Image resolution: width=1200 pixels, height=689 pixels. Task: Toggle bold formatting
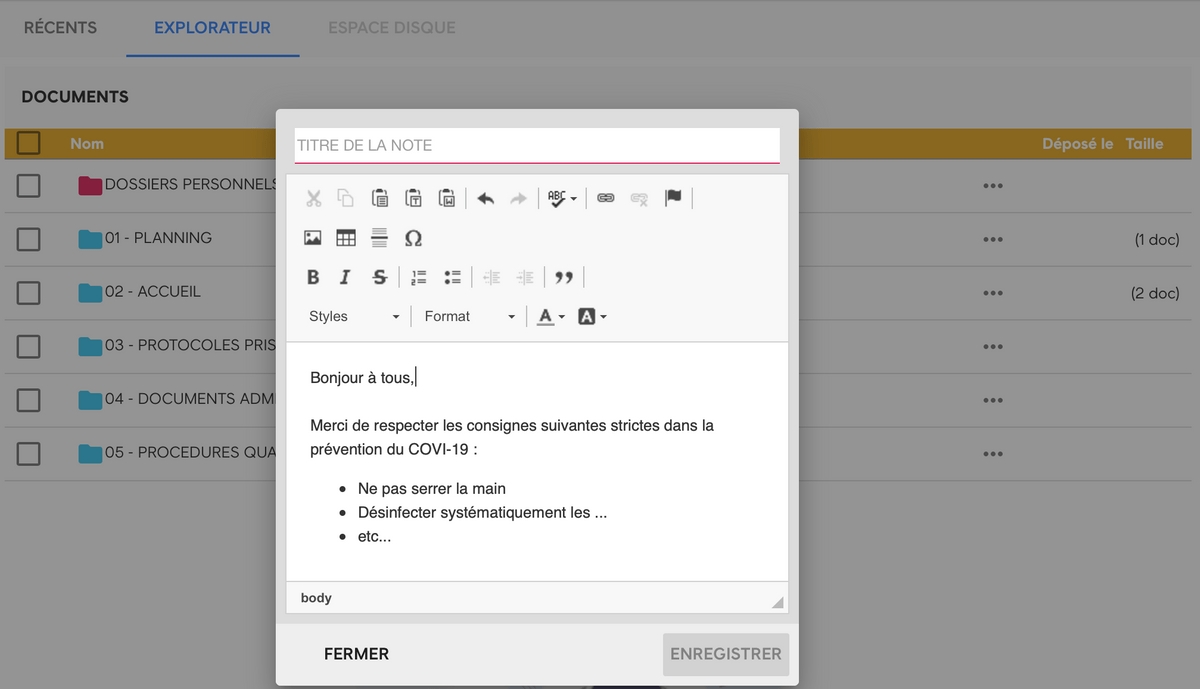(x=313, y=277)
